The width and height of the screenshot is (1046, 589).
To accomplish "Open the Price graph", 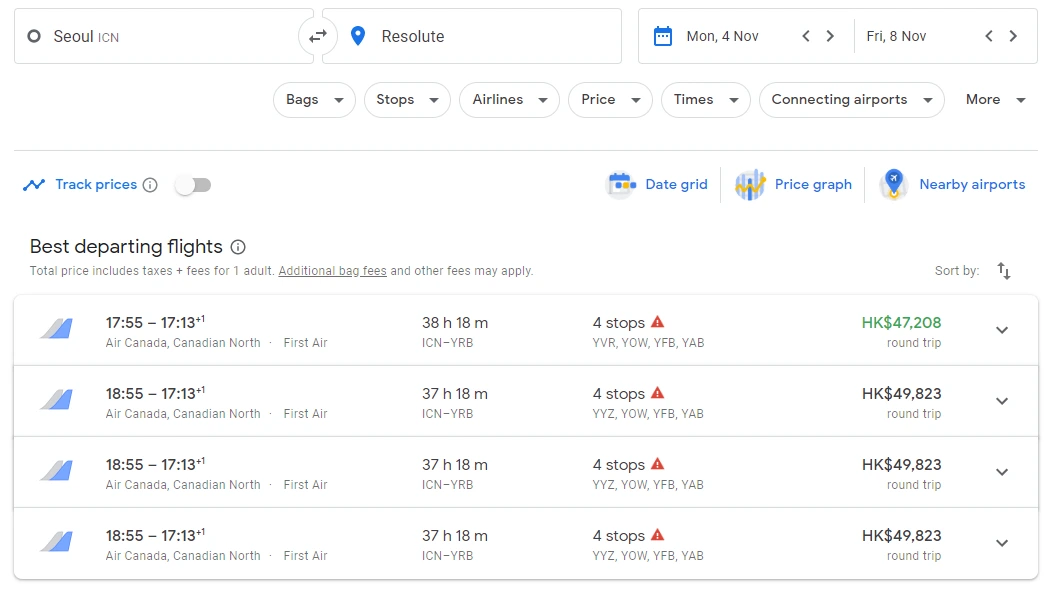I will click(x=793, y=185).
